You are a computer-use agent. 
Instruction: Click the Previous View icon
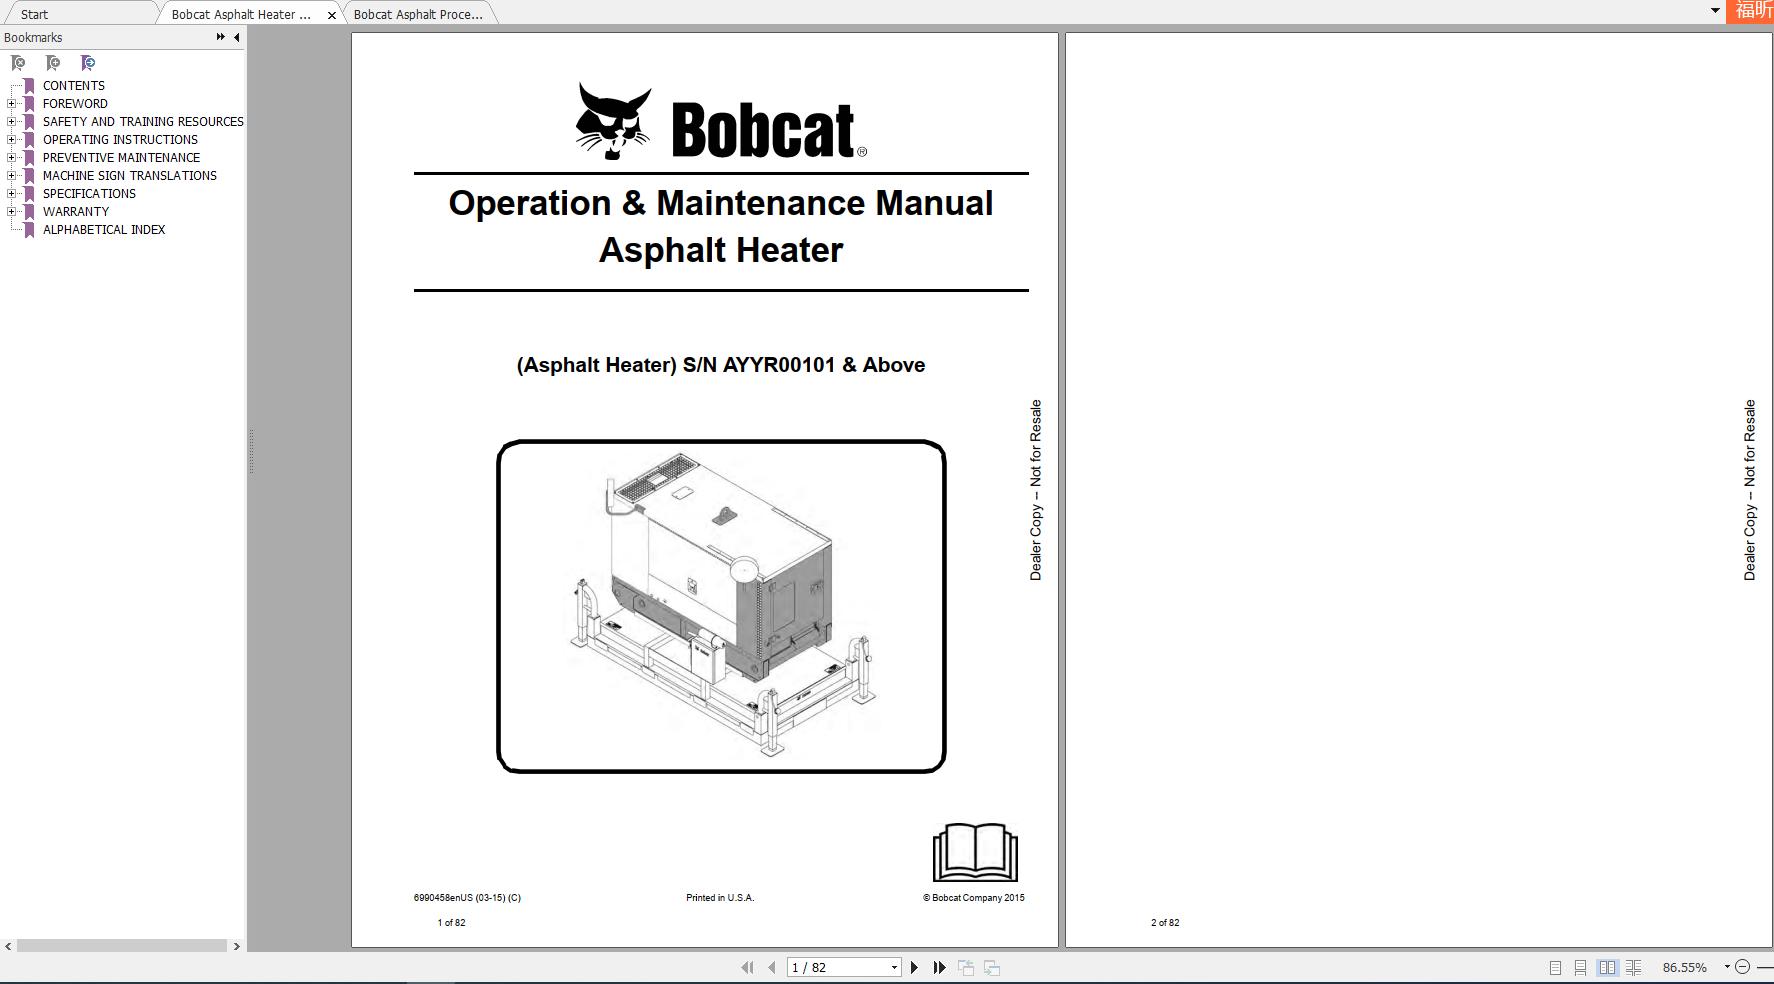(966, 967)
